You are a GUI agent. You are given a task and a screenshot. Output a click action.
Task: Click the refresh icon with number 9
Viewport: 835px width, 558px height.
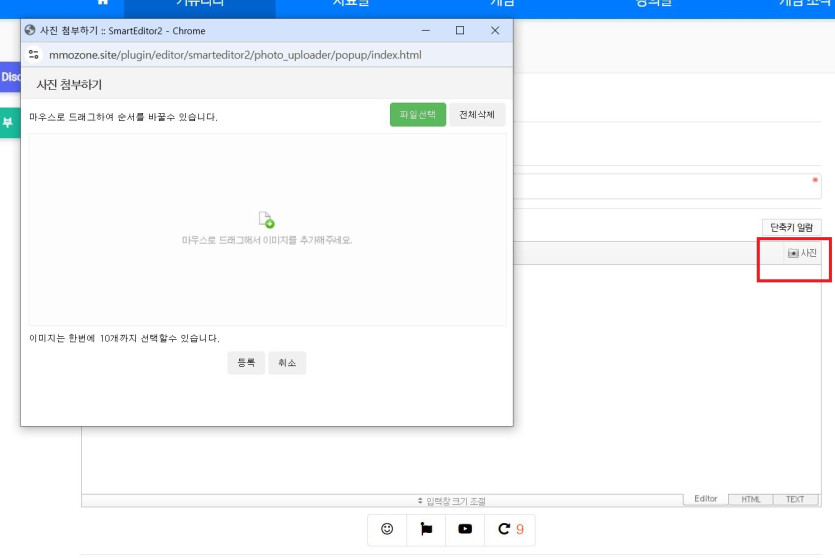(511, 529)
